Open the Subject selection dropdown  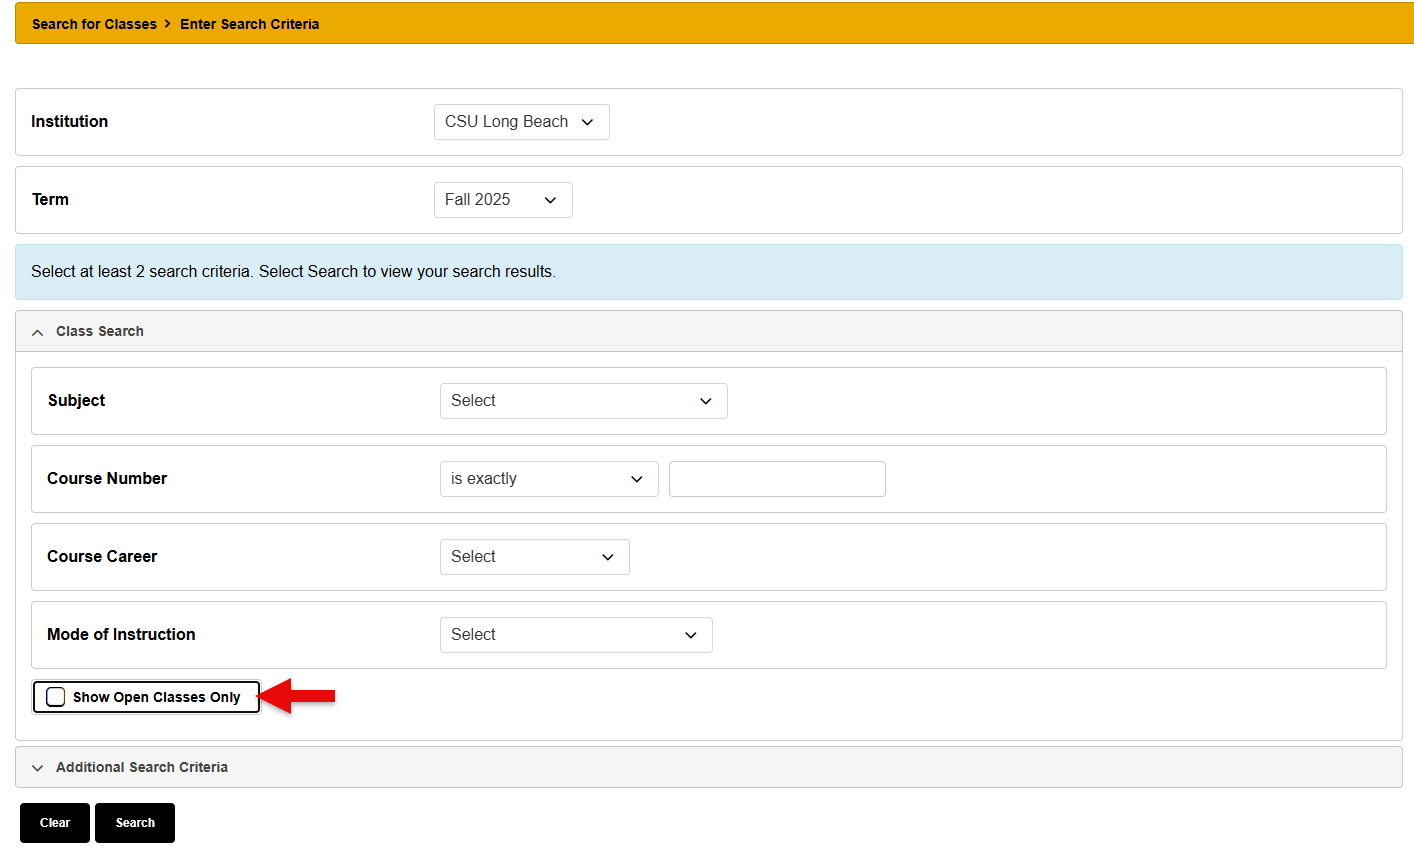pos(583,400)
